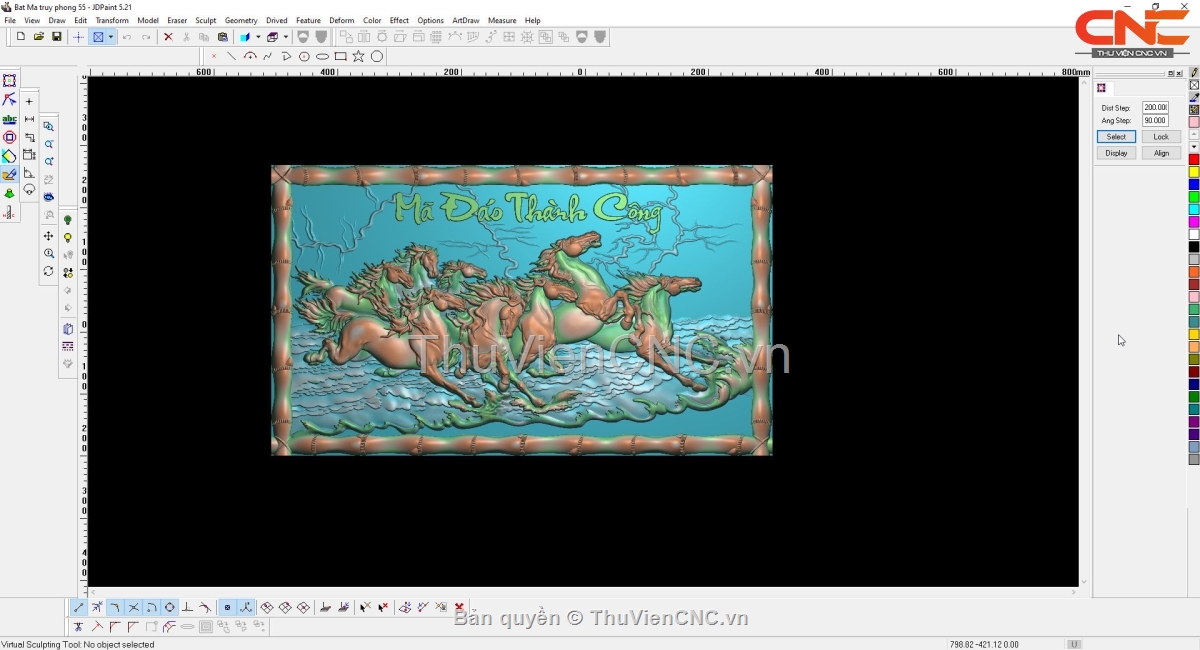Viewport: 1200px width, 650px height.
Task: Select the rectangle drawing tool
Action: tap(341, 57)
